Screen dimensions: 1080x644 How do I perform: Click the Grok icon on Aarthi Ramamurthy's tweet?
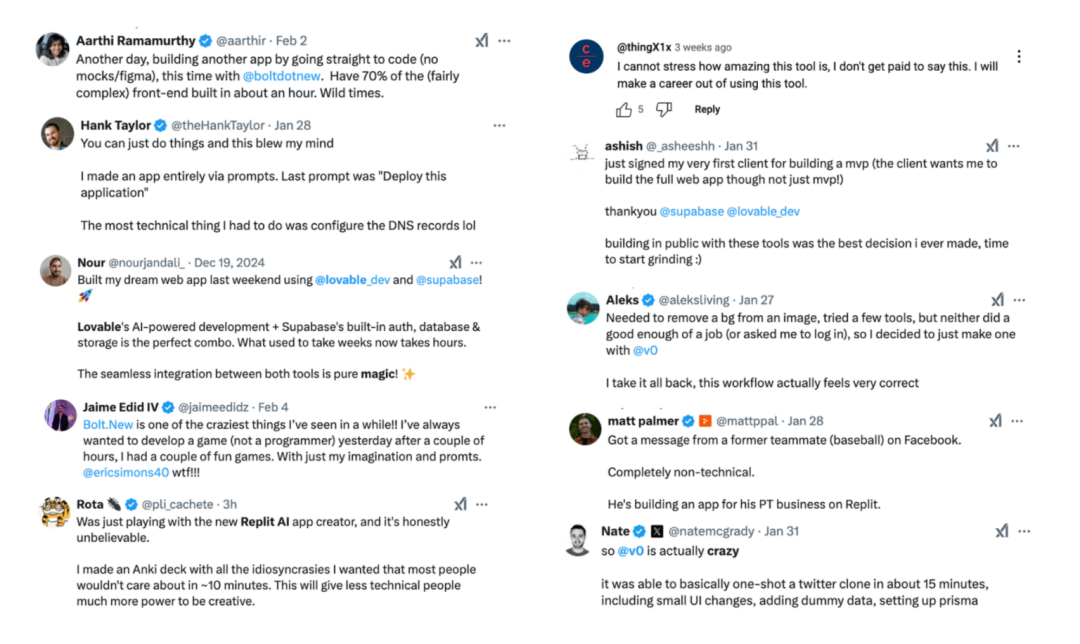point(481,41)
